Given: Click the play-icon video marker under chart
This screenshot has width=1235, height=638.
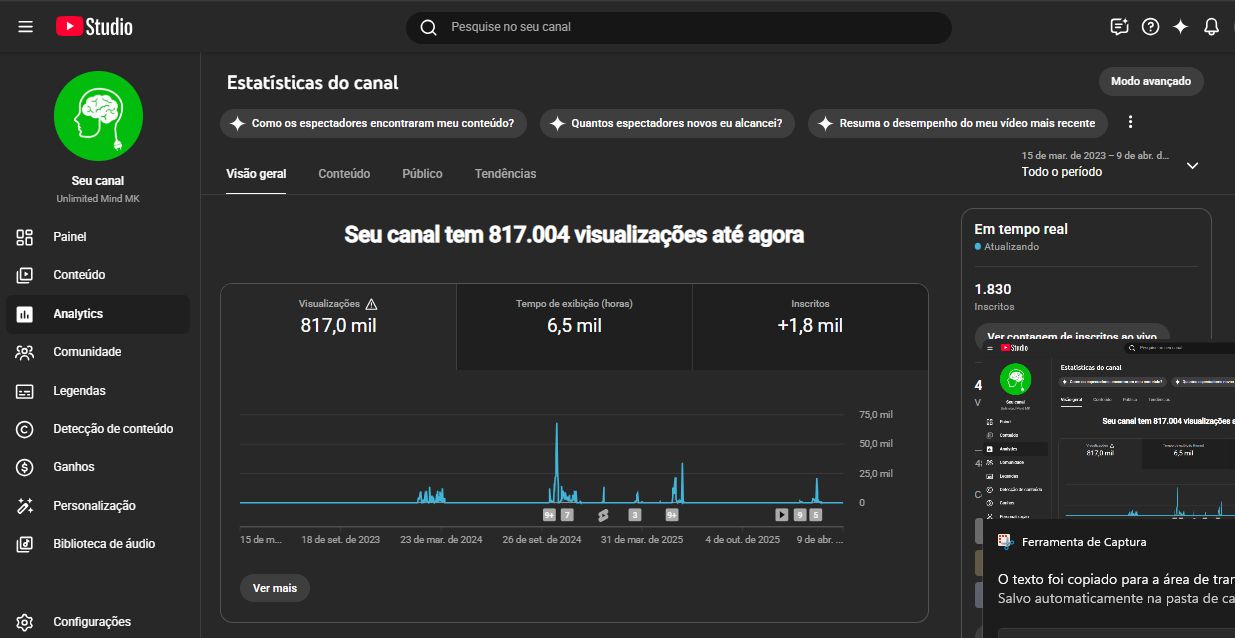Looking at the screenshot, I should [782, 515].
